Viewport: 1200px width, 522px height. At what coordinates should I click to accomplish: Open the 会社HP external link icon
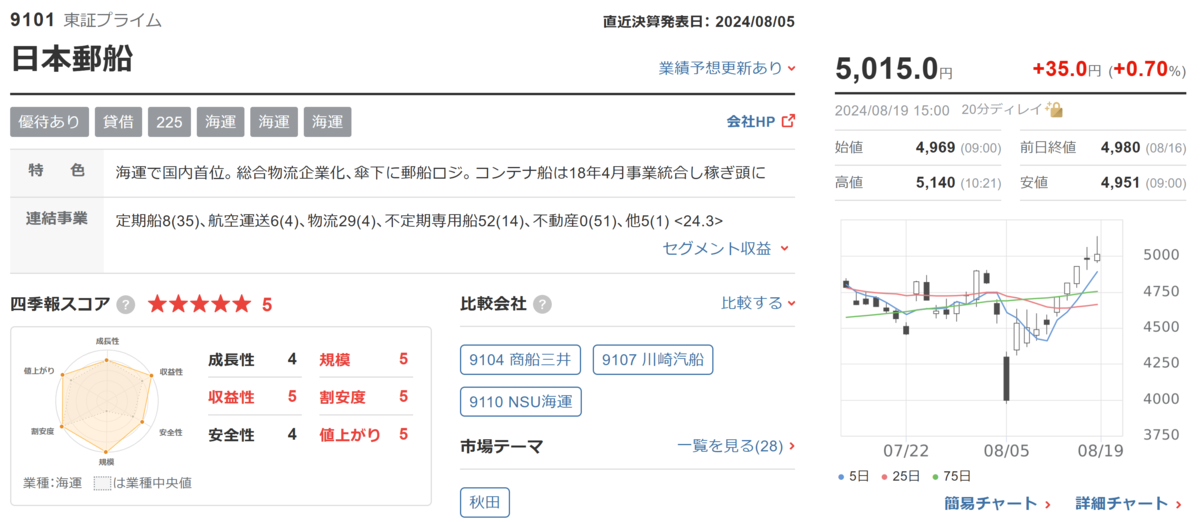pos(788,121)
